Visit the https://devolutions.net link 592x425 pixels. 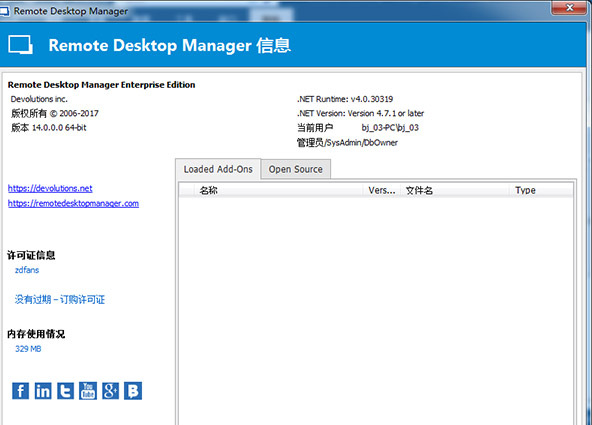pos(50,188)
